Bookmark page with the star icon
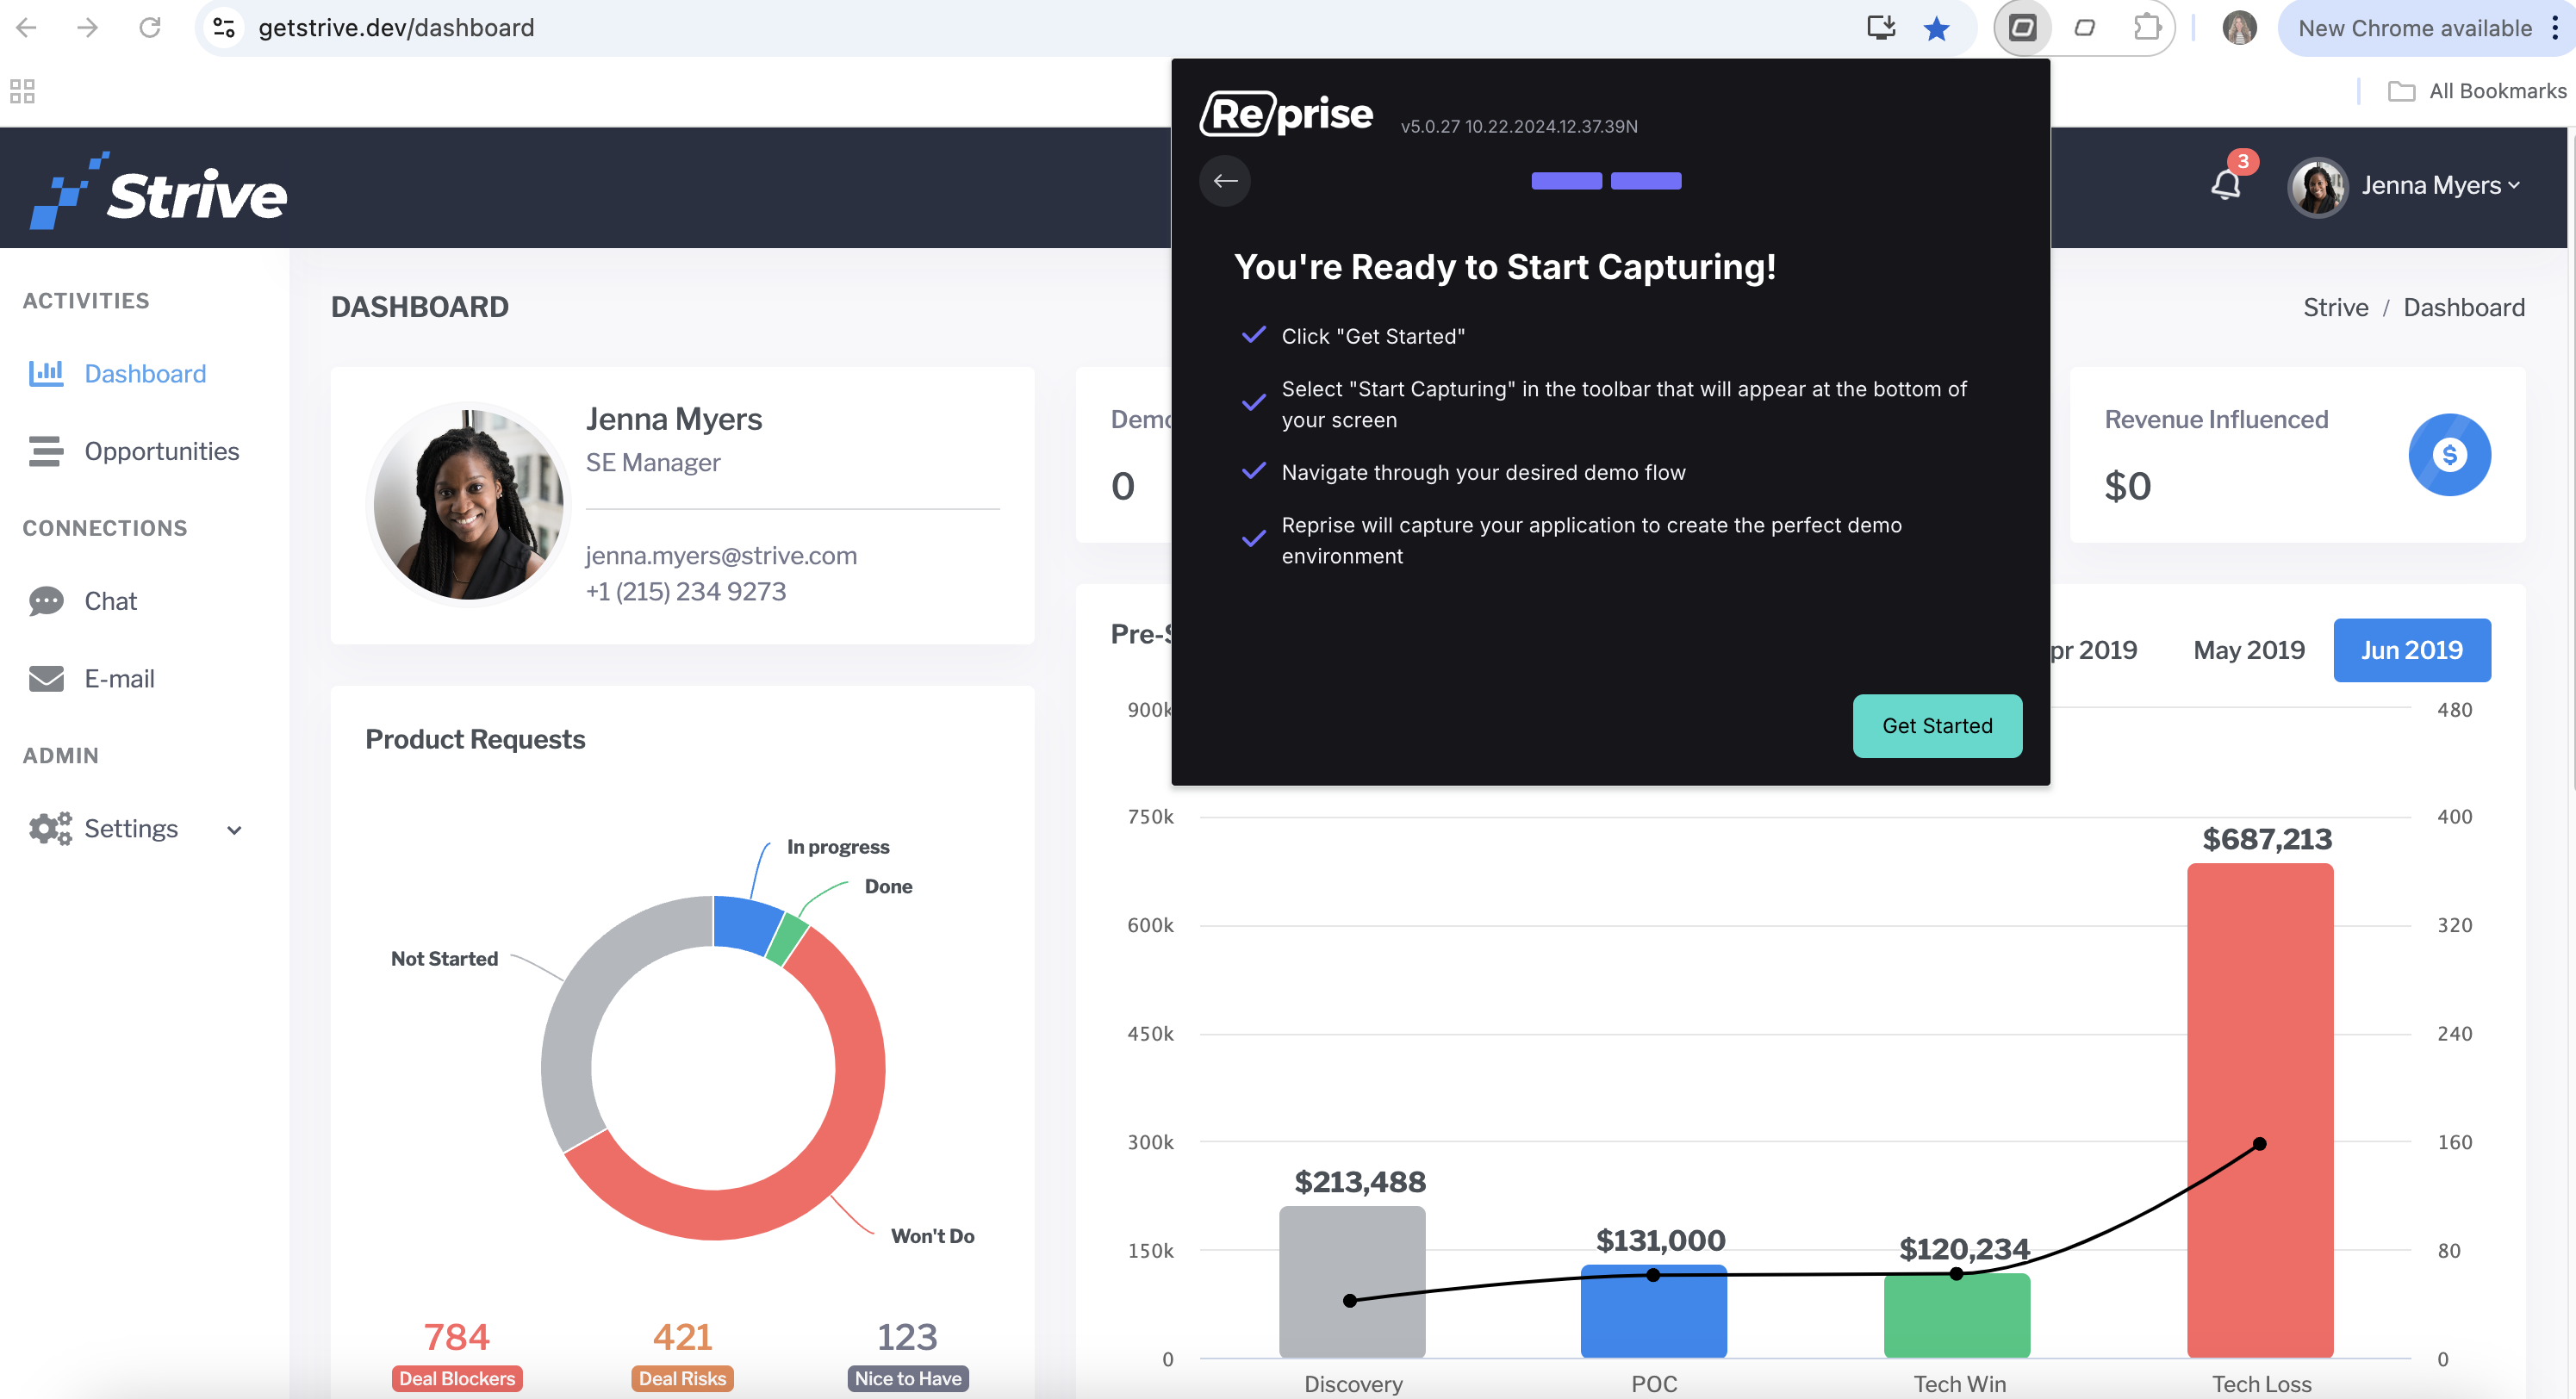The image size is (2576, 1399). pos(1936,28)
